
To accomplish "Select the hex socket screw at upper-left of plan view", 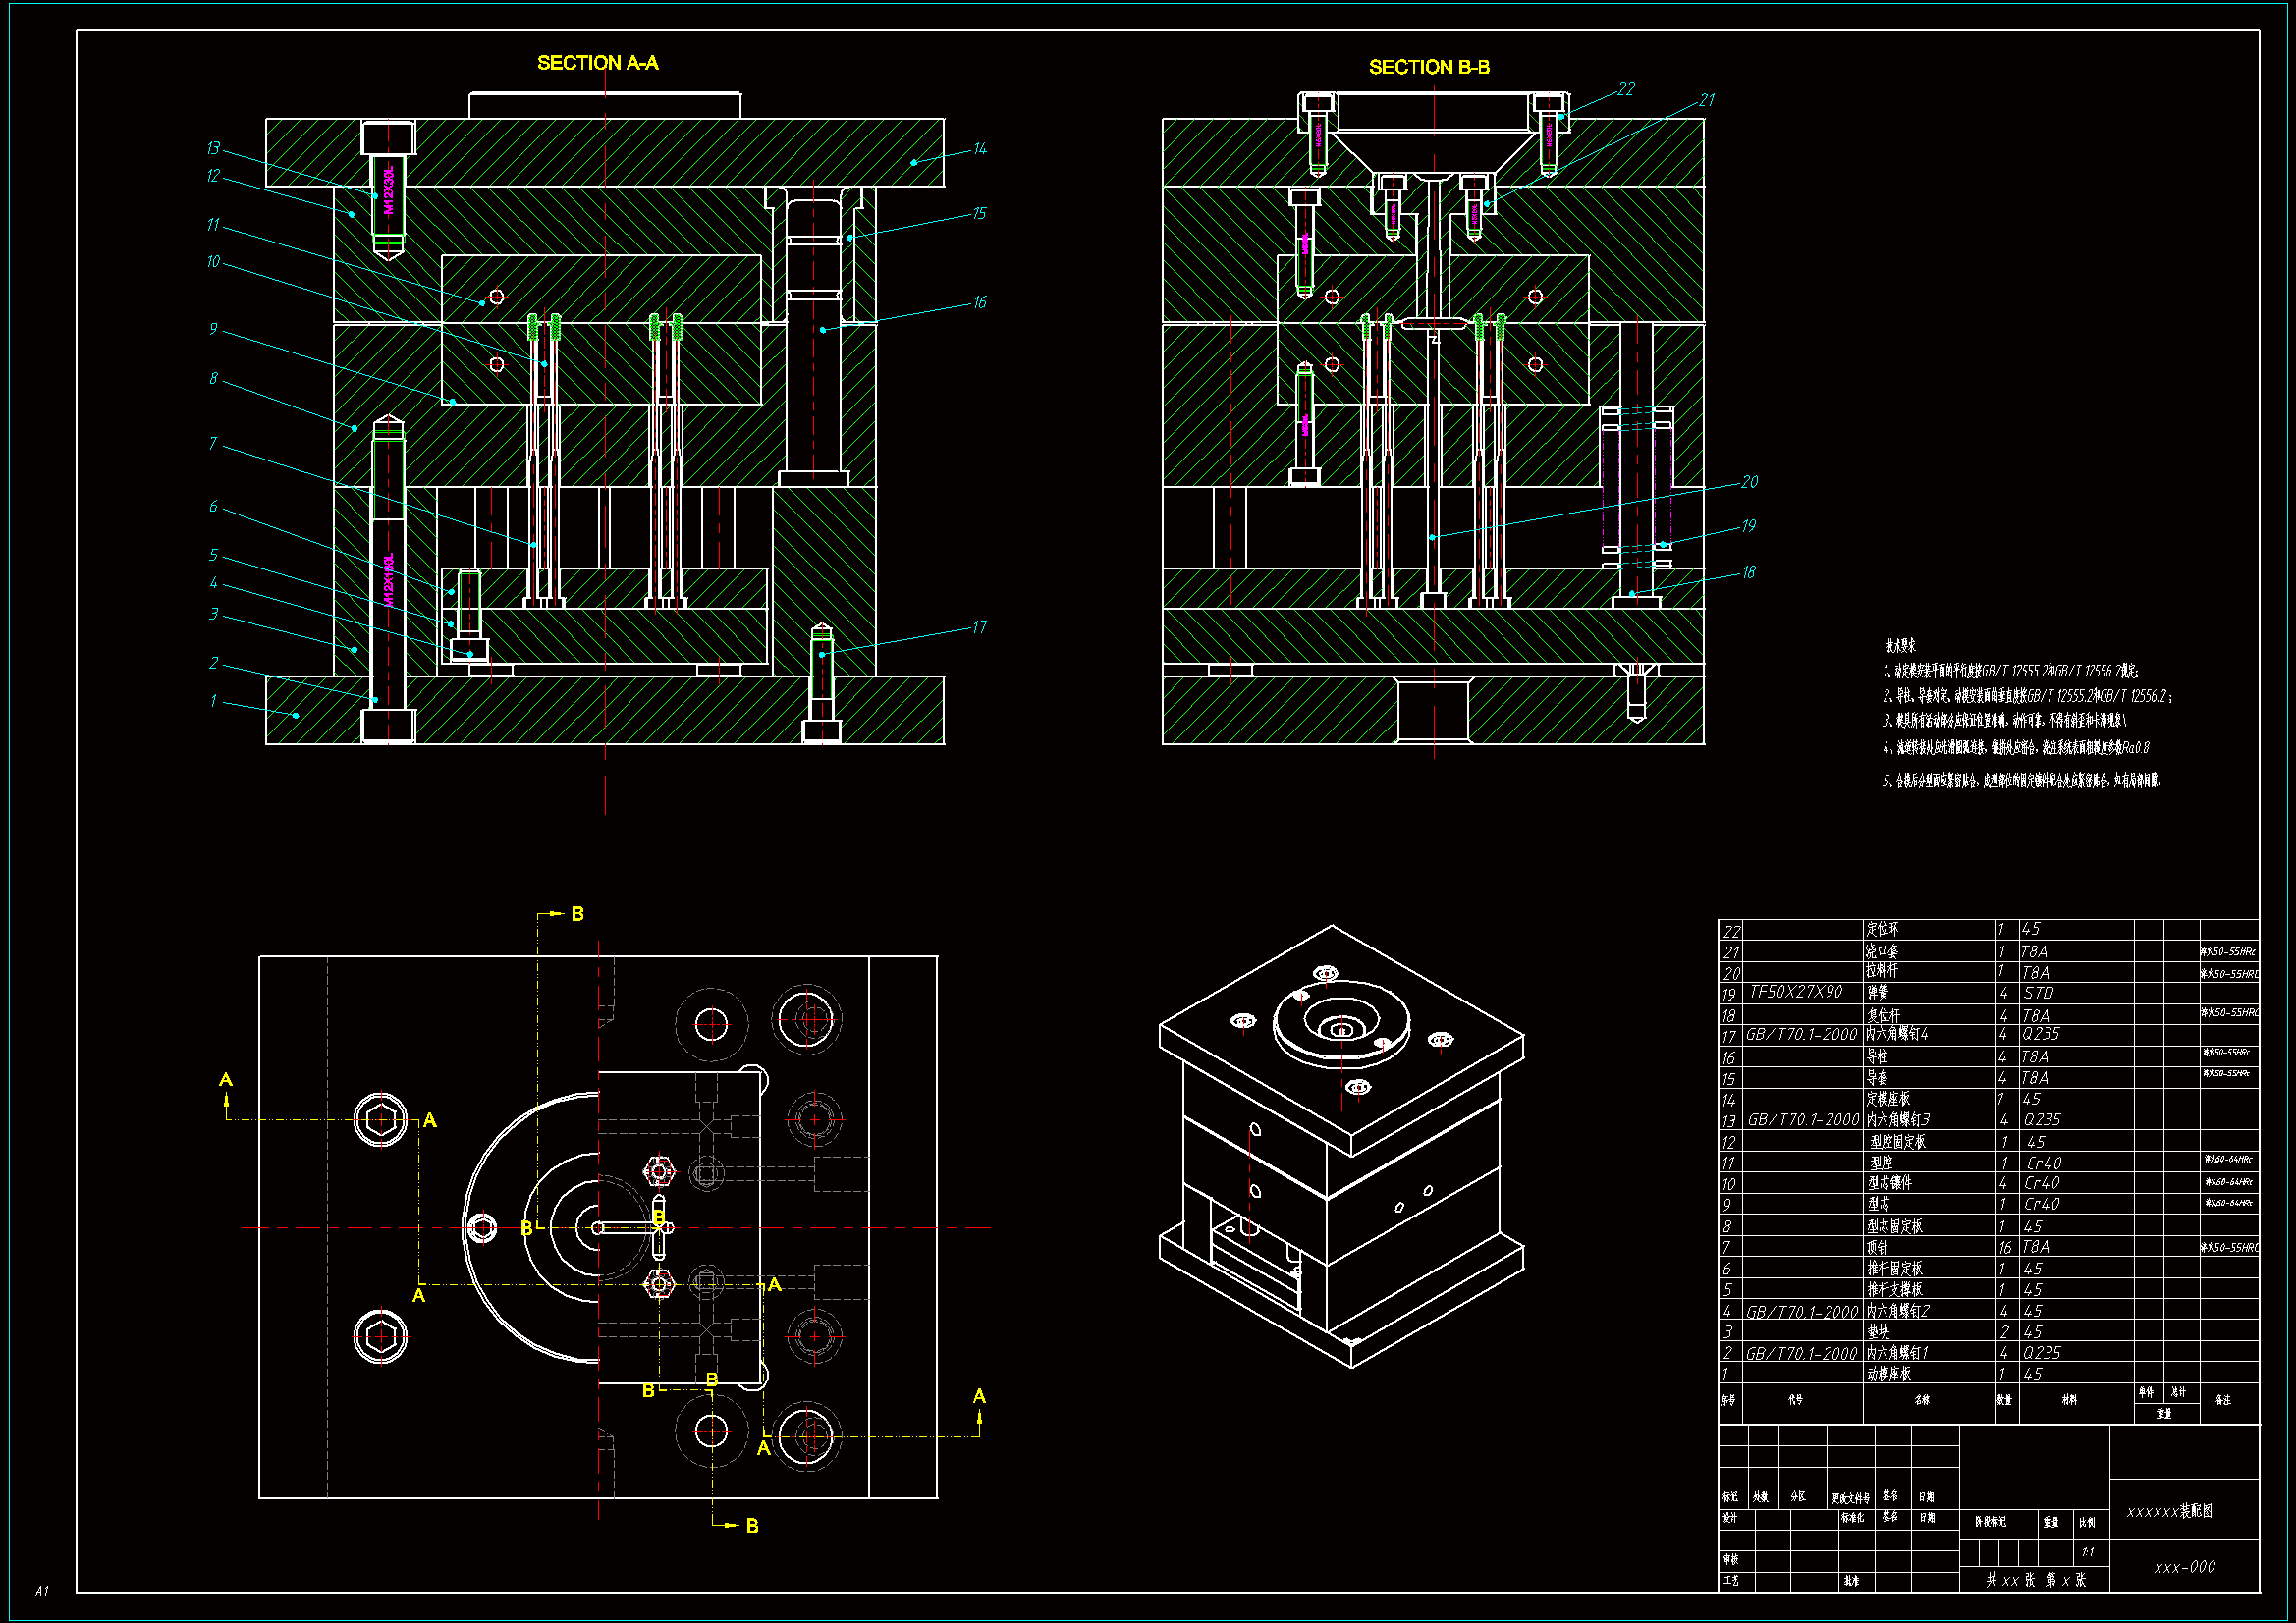I will tap(381, 1120).
